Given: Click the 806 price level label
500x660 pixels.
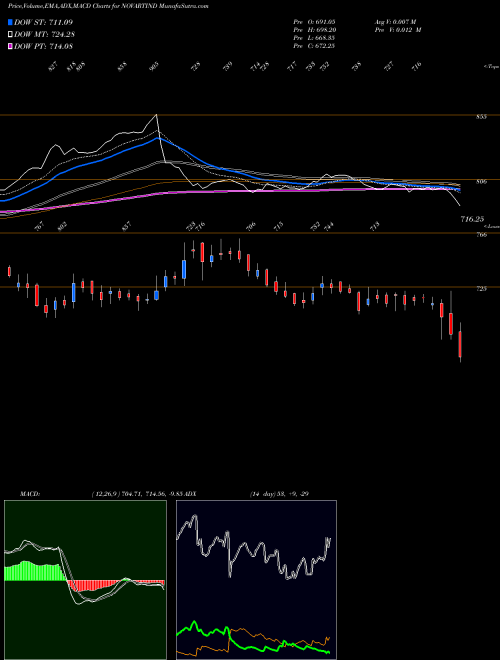Looking at the screenshot, I should tap(481, 182).
